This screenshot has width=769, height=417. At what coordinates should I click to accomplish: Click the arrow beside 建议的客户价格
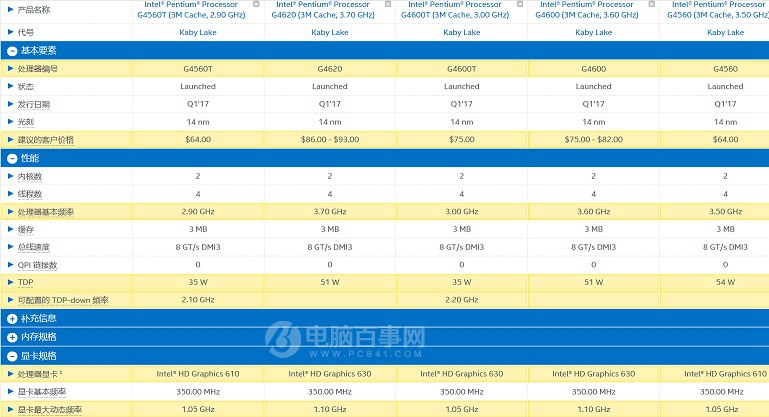[10, 140]
